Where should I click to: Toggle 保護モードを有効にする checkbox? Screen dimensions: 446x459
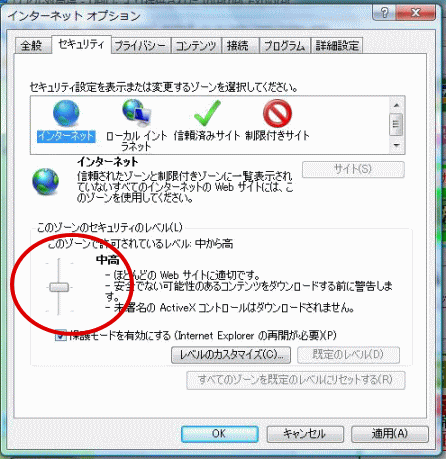click(61, 335)
